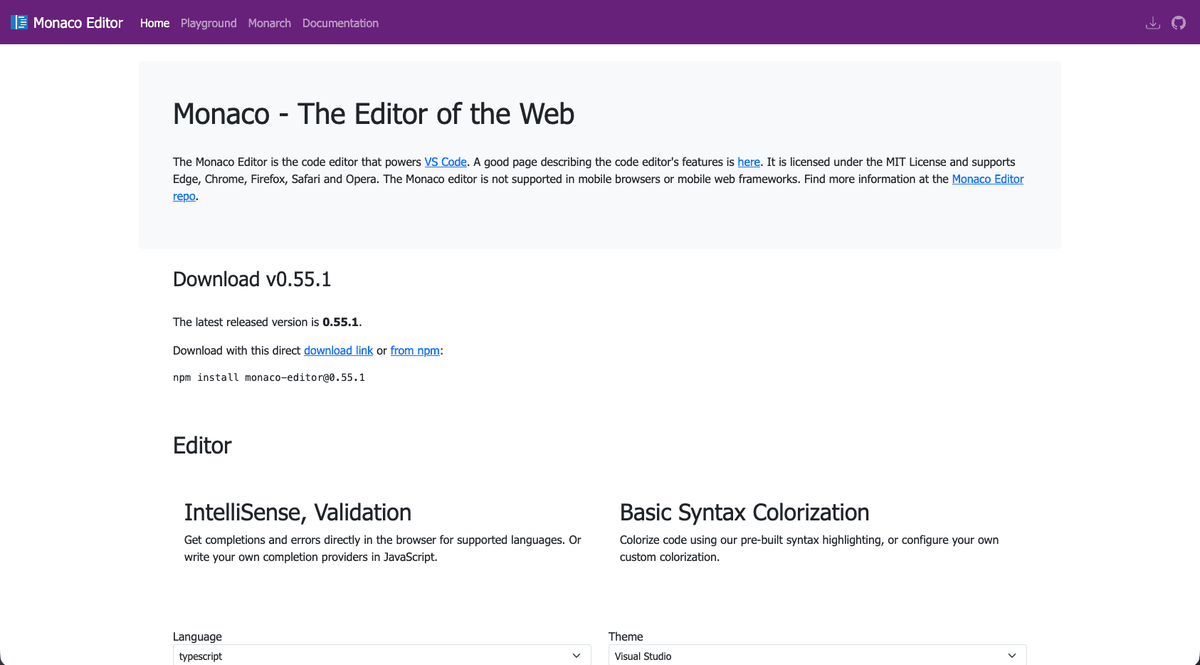The height and width of the screenshot is (665, 1200).
Task: Click the npm install monaco-editor@0.55.1 command text
Action: pos(269,378)
